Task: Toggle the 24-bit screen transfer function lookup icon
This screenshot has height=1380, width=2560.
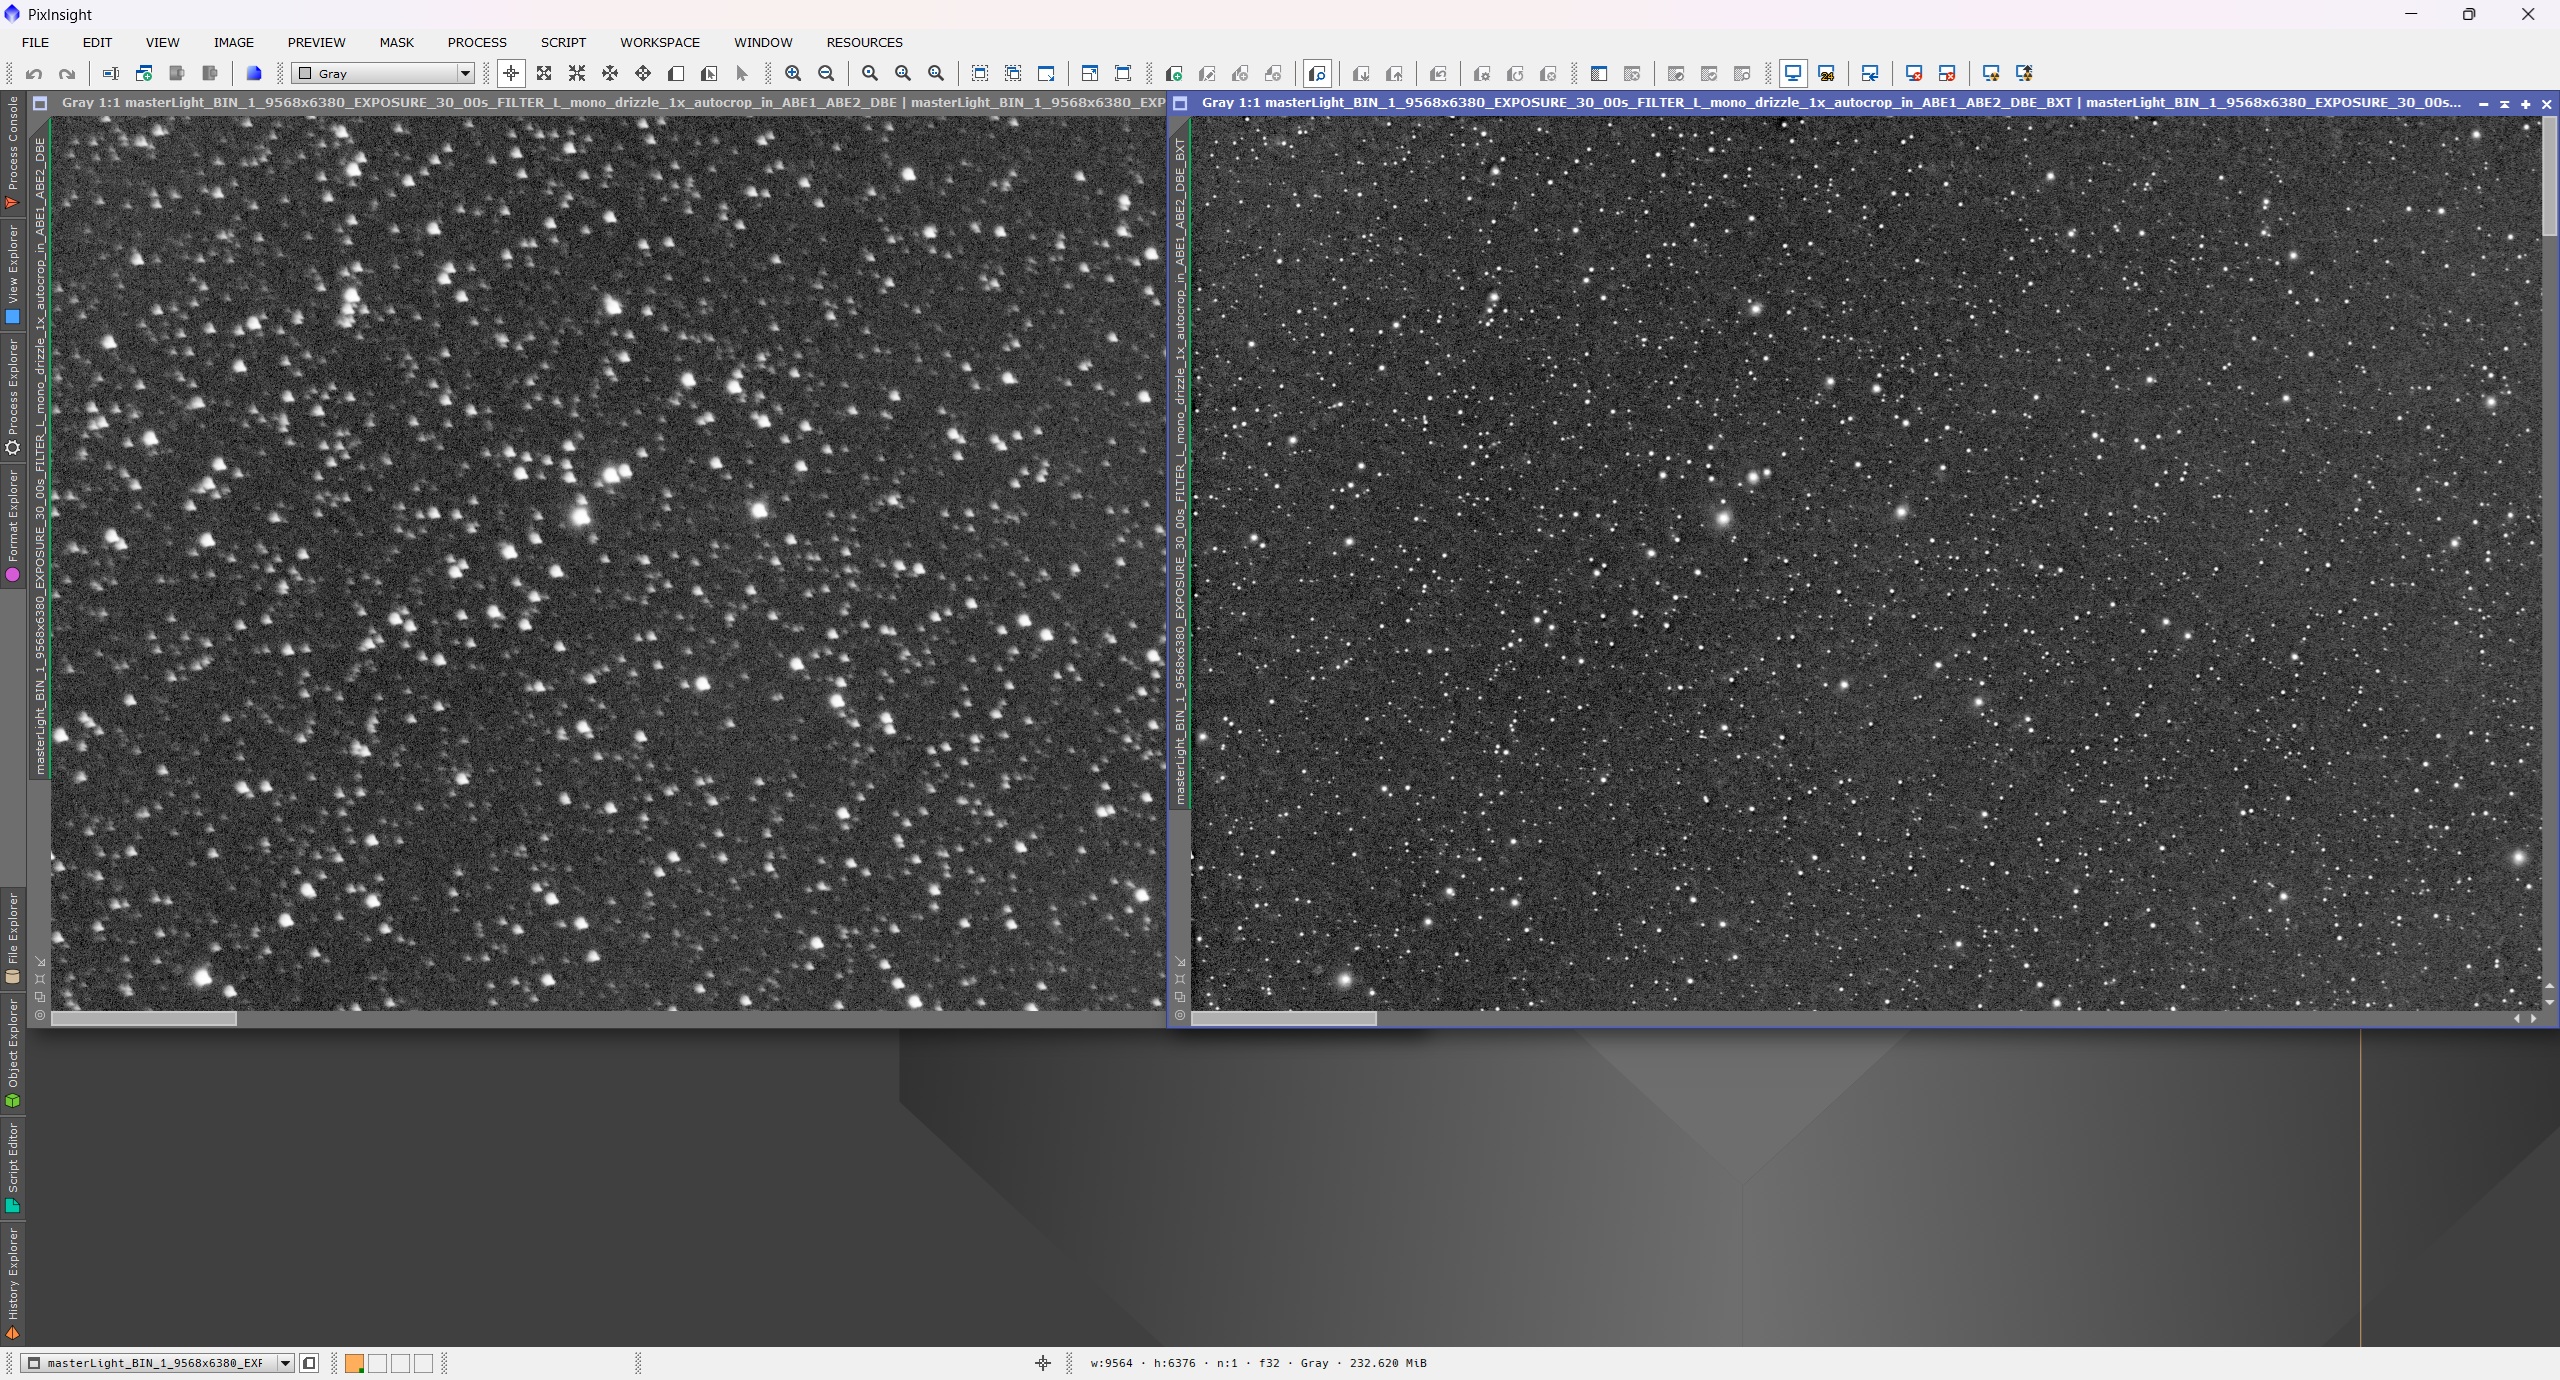Action: tap(1826, 73)
